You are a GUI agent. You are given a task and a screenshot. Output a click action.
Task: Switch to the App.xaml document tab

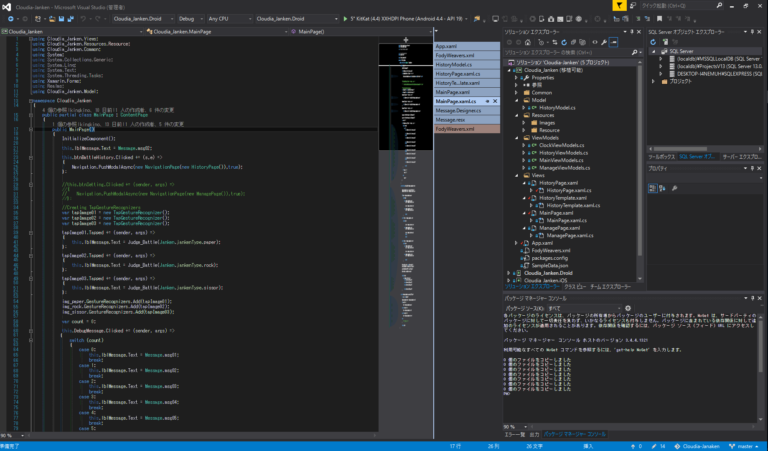tap(446, 46)
